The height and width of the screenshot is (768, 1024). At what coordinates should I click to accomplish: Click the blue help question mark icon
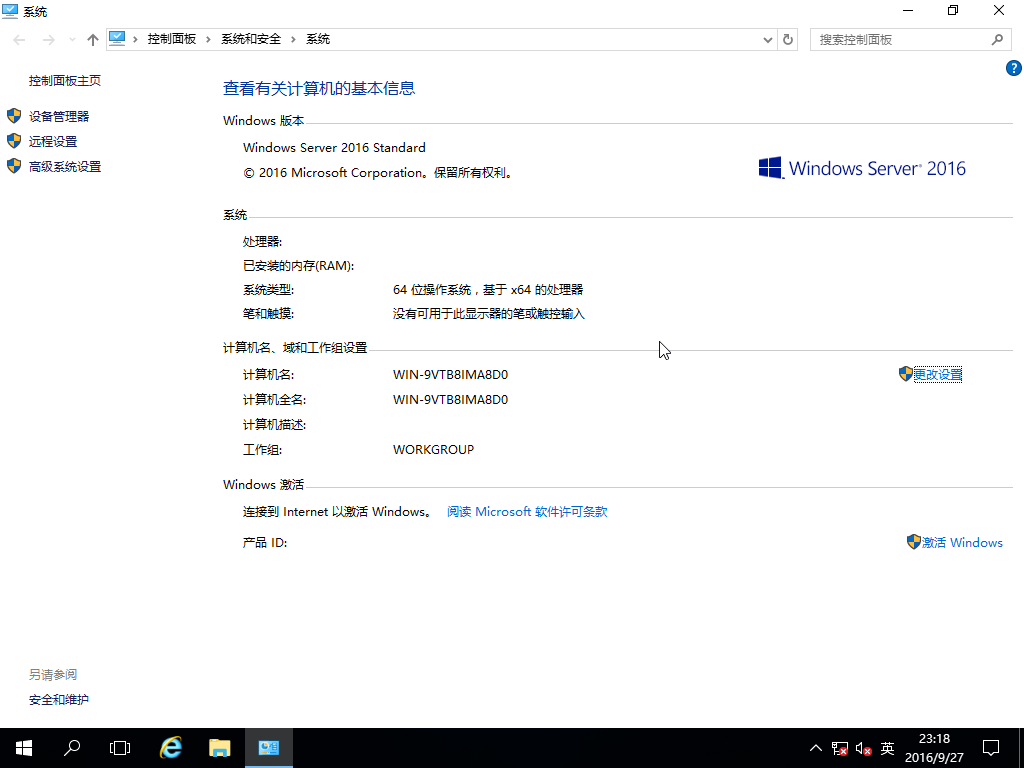pyautogui.click(x=1013, y=69)
